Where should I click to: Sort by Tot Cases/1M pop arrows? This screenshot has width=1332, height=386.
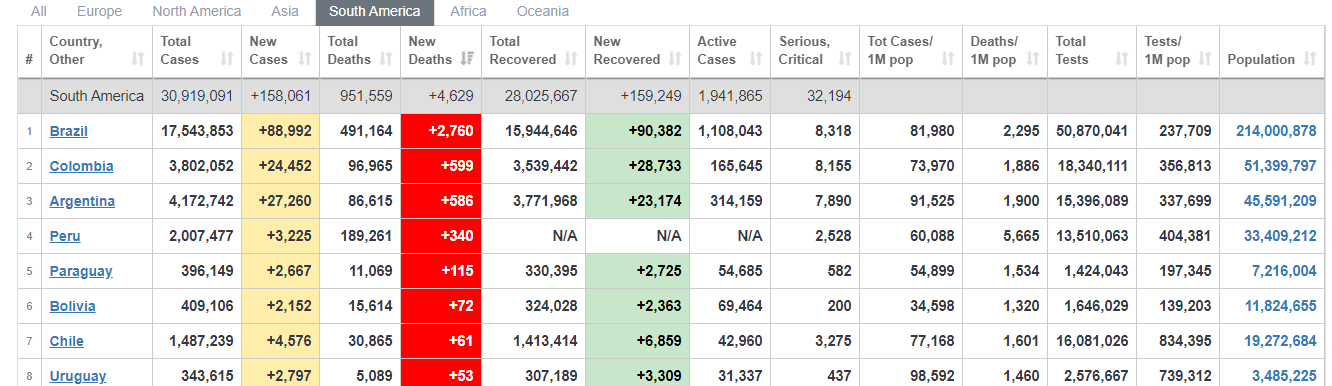tap(948, 59)
